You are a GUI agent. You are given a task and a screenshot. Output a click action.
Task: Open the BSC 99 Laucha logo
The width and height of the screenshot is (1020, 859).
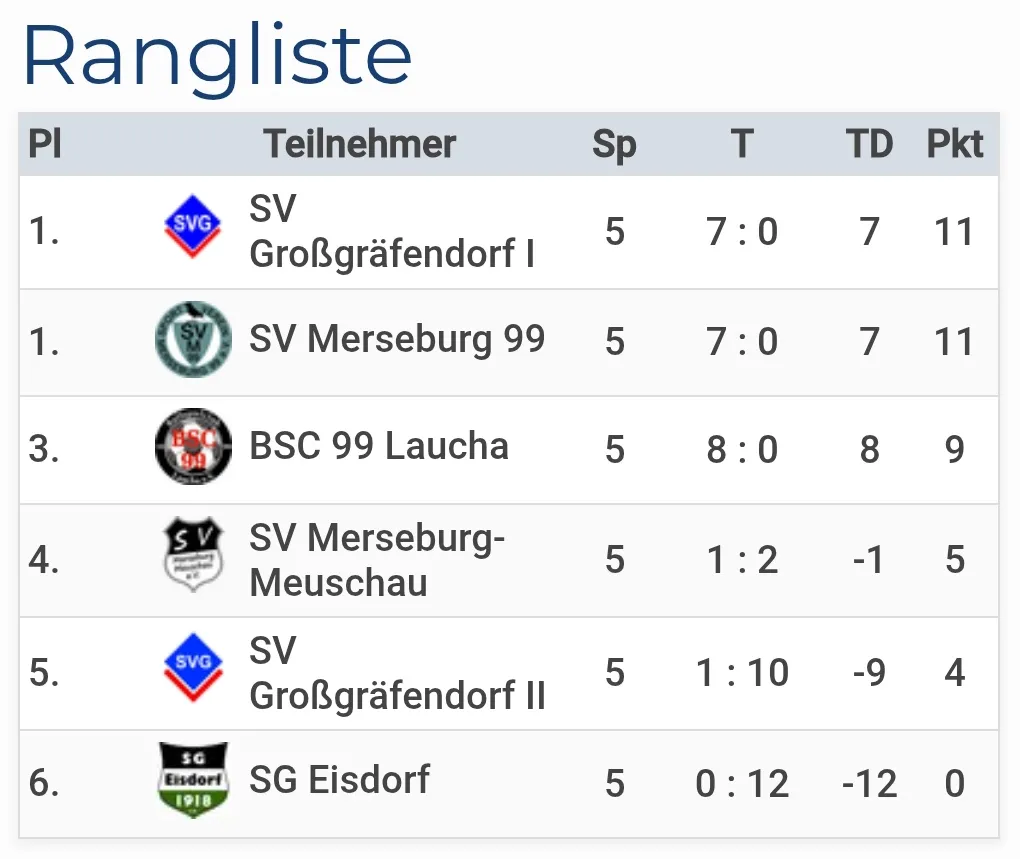pos(193,447)
